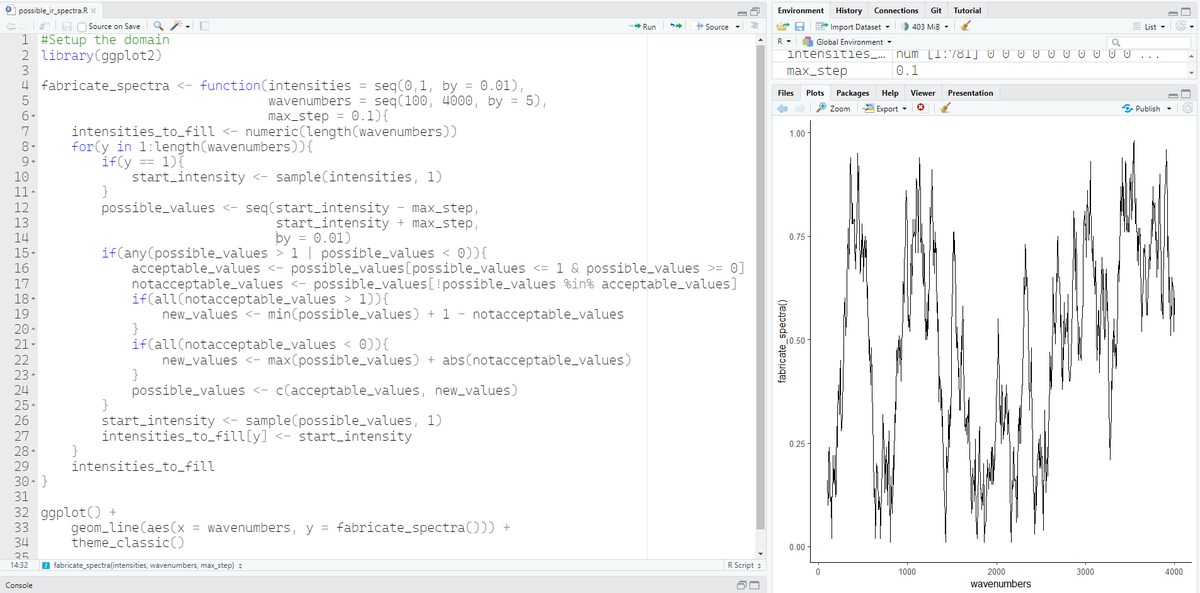Image resolution: width=1200 pixels, height=593 pixels.
Task: Close the possible_ir_spectra.R tab
Action: pos(93,11)
